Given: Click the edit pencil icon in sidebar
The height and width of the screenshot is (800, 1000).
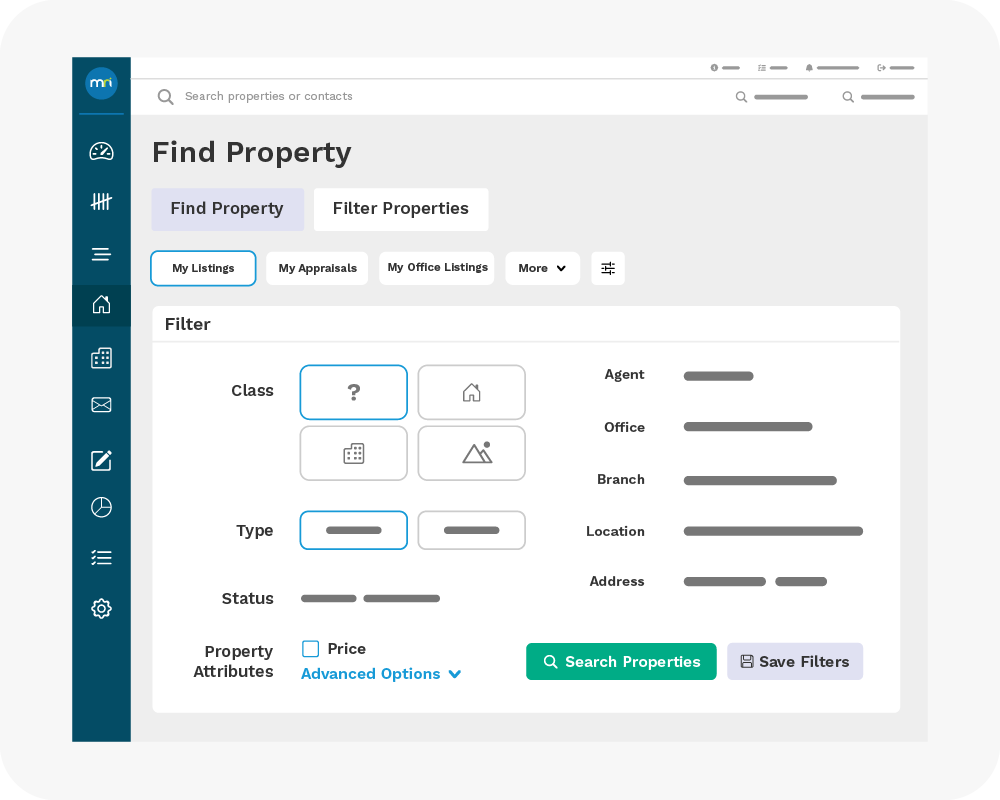Looking at the screenshot, I should click(101, 460).
